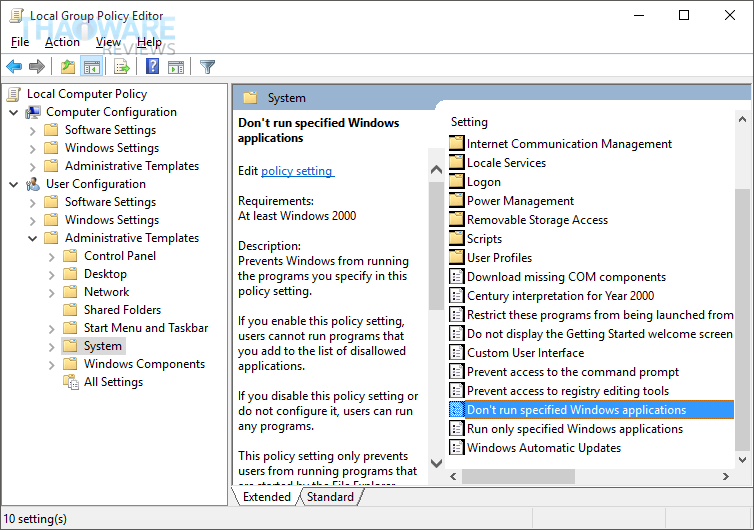Screen dimensions: 754x530
Task: Click the Download missing COM components icon
Action: point(456,277)
